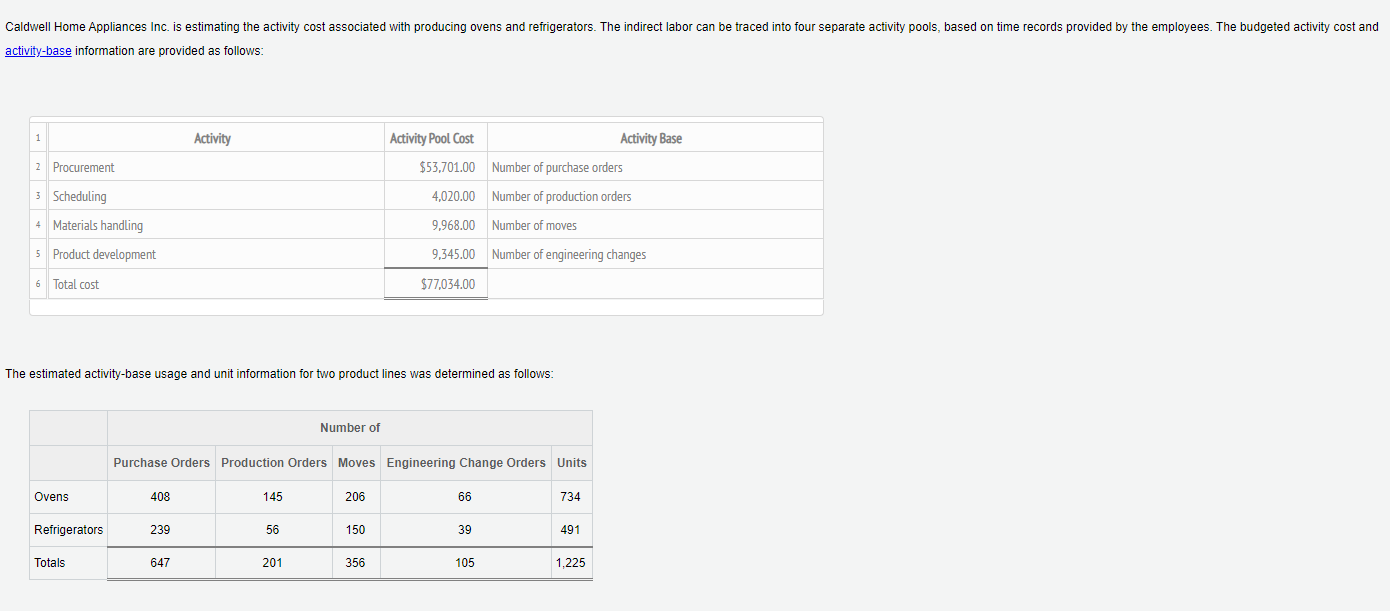Screen dimensions: 1390x611
Task: Click the Number of merged header cell
Action: click(350, 427)
